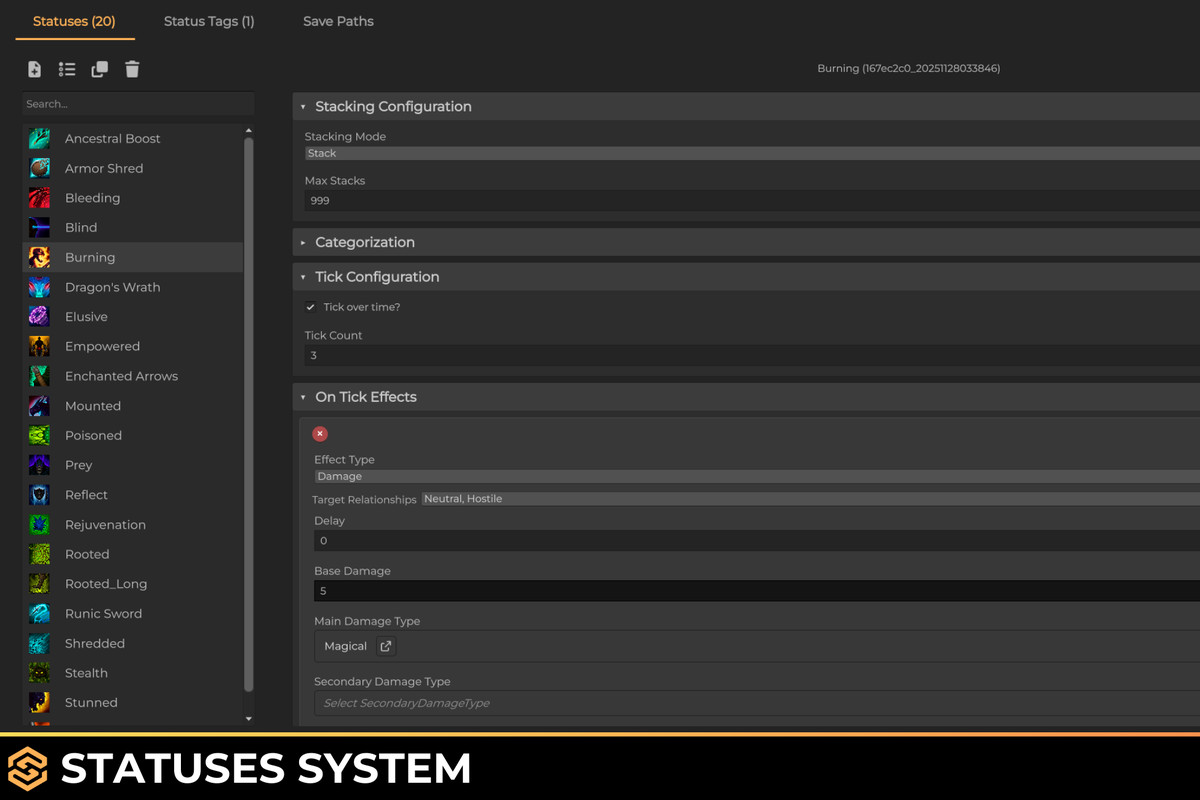Viewport: 1200px width, 800px height.
Task: Create a new status using the add-document icon
Action: [x=34, y=69]
